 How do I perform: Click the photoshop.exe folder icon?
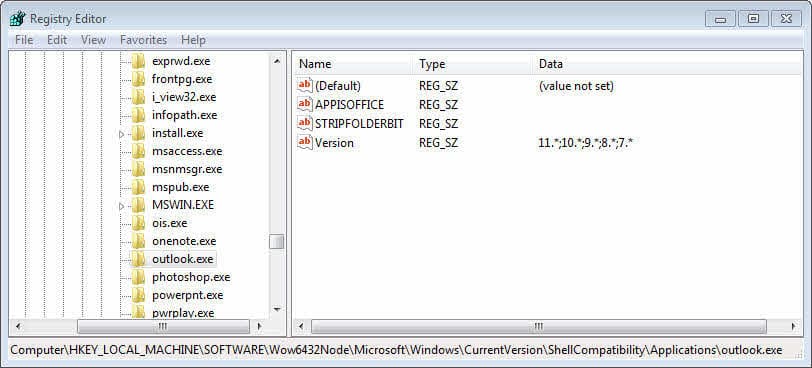pyautogui.click(x=138, y=277)
